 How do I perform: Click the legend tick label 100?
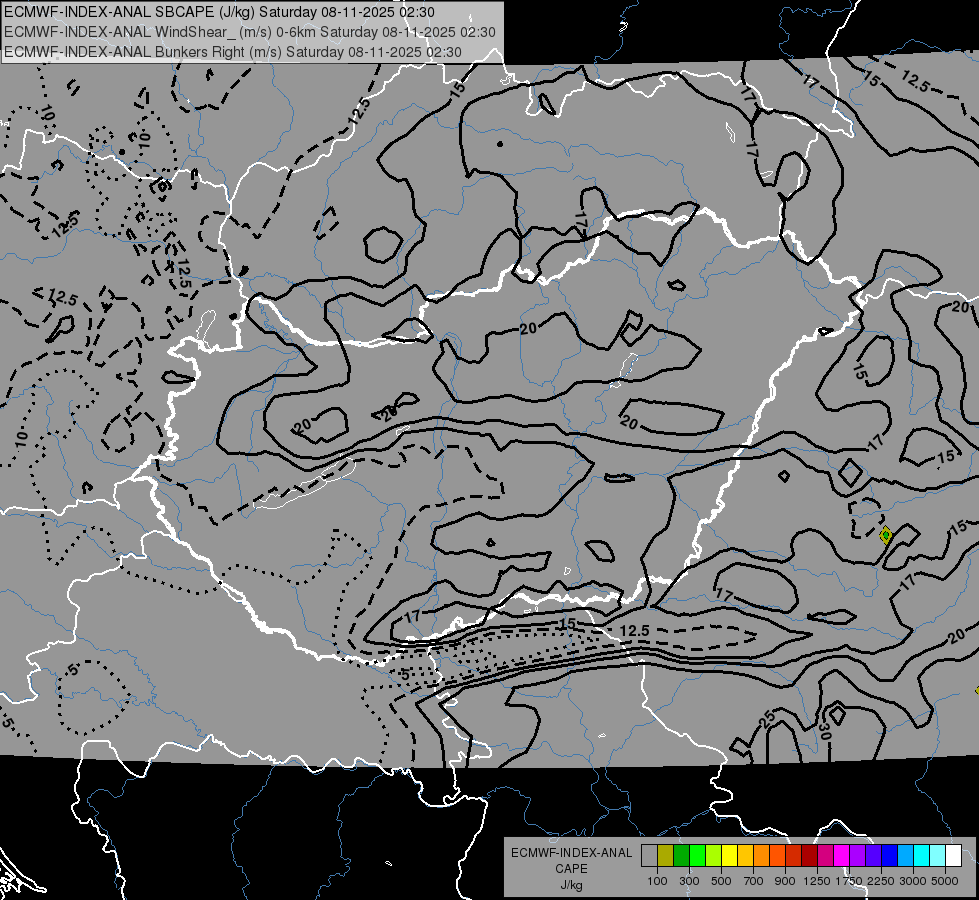tap(657, 881)
